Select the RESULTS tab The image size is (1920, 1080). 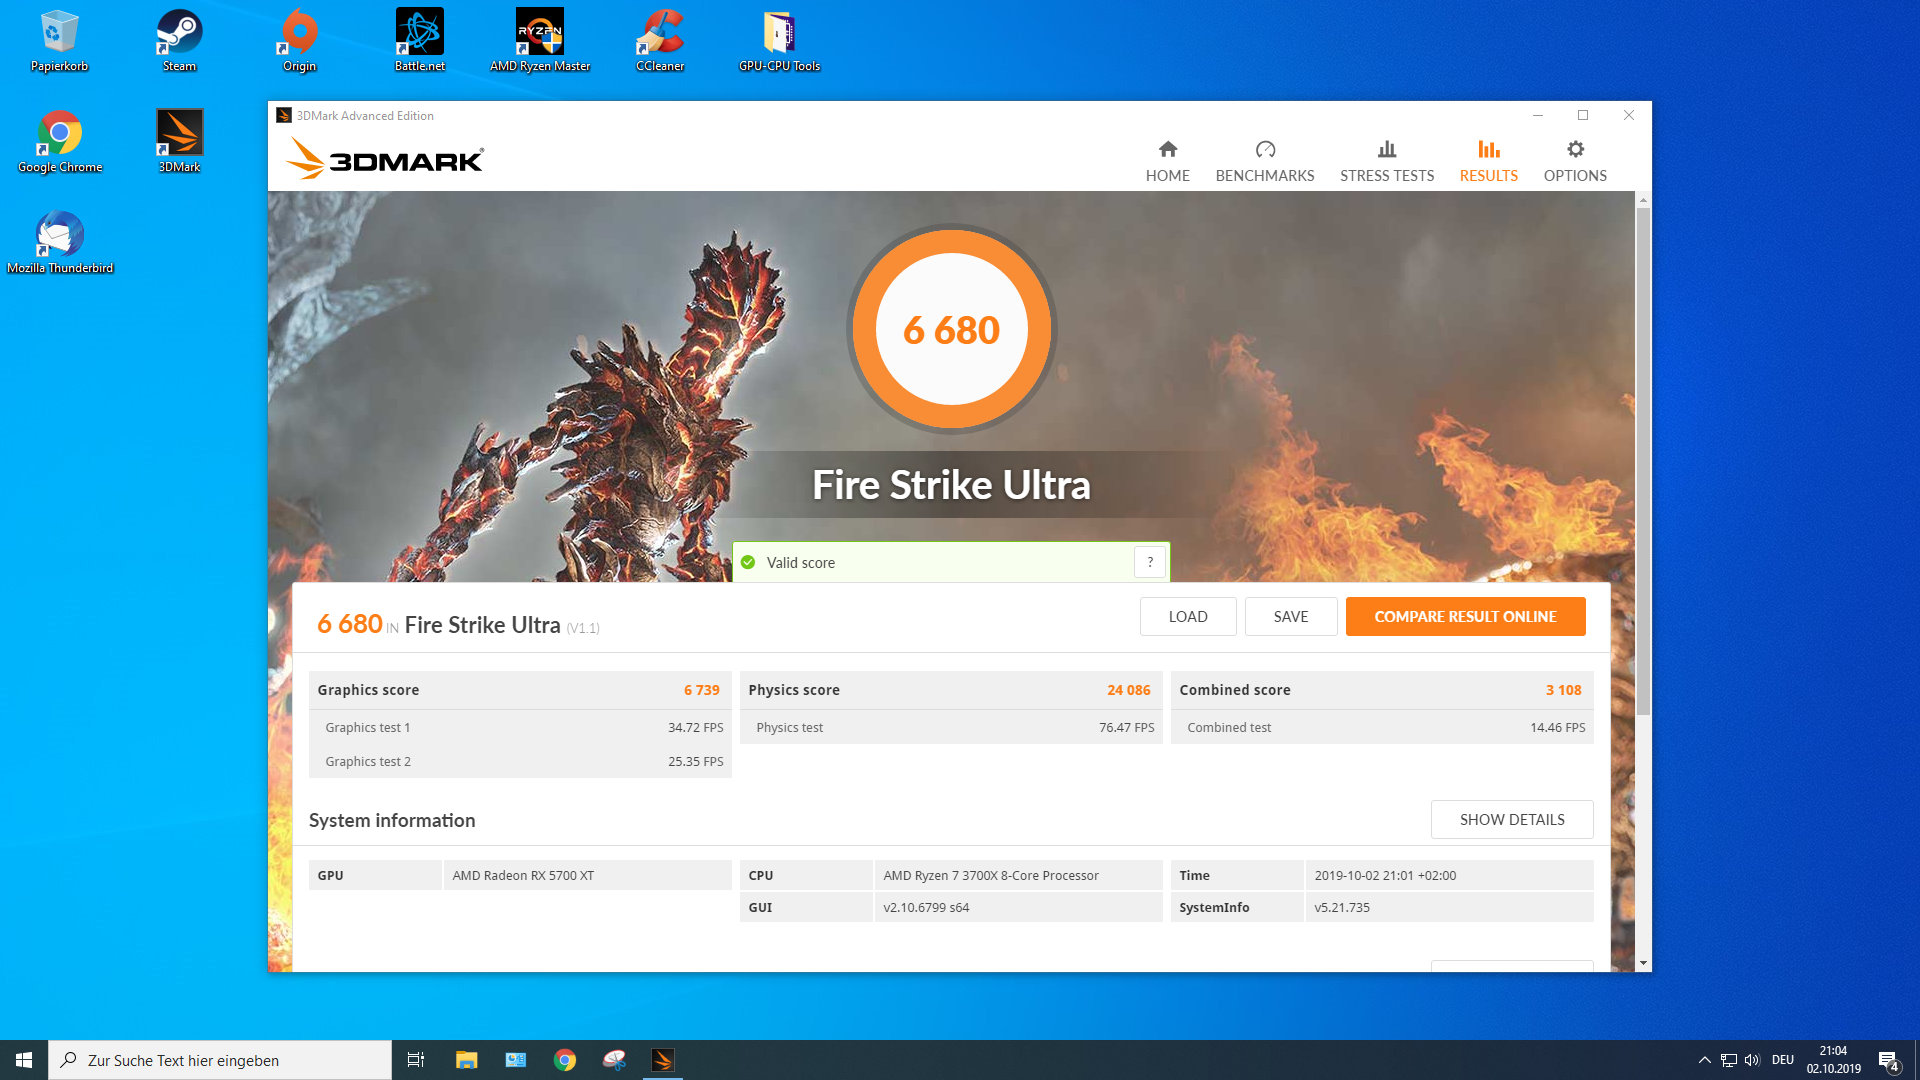[x=1488, y=161]
